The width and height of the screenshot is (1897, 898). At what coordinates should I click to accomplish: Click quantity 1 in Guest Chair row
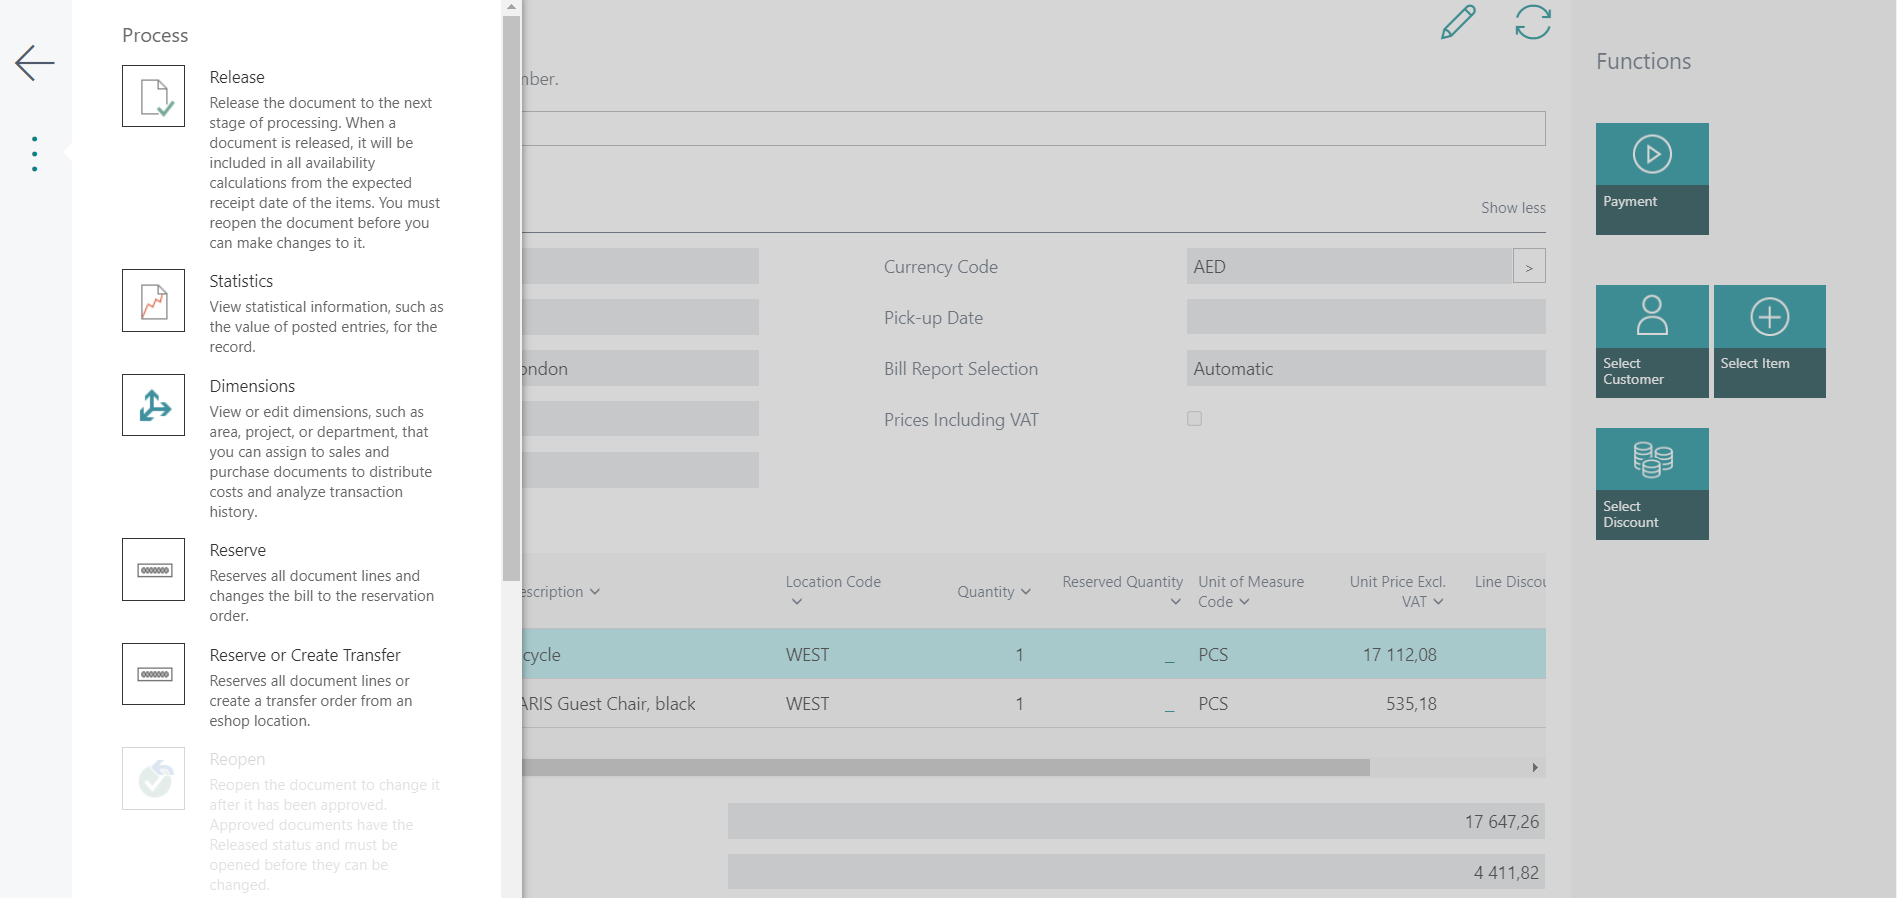point(1019,704)
